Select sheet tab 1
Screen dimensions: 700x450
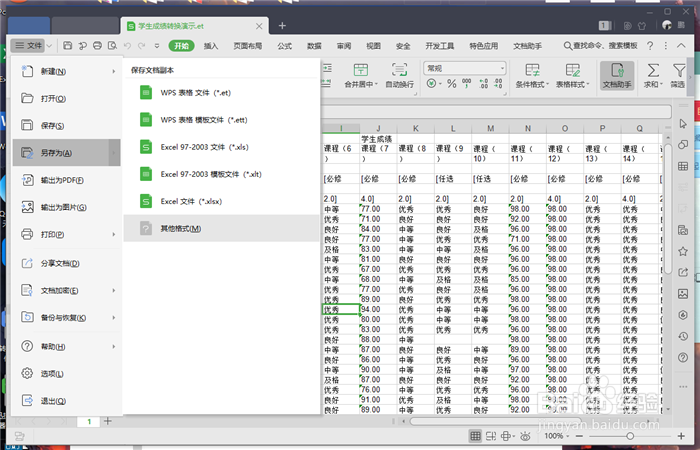tap(89, 421)
